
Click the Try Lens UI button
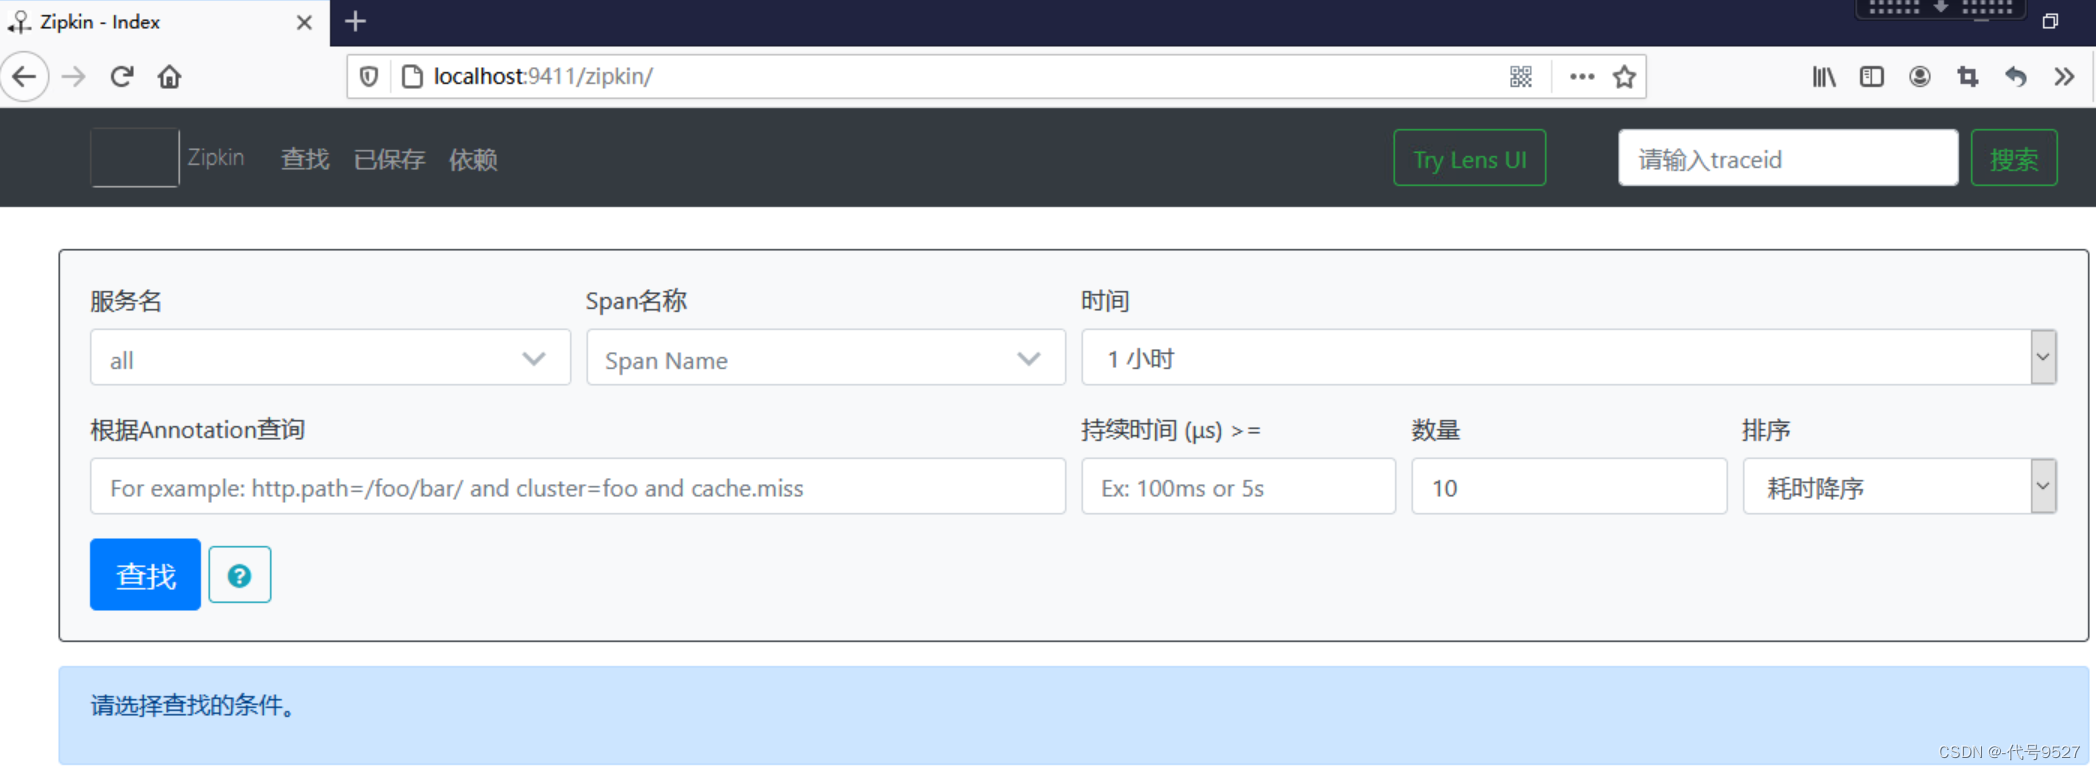[1470, 158]
